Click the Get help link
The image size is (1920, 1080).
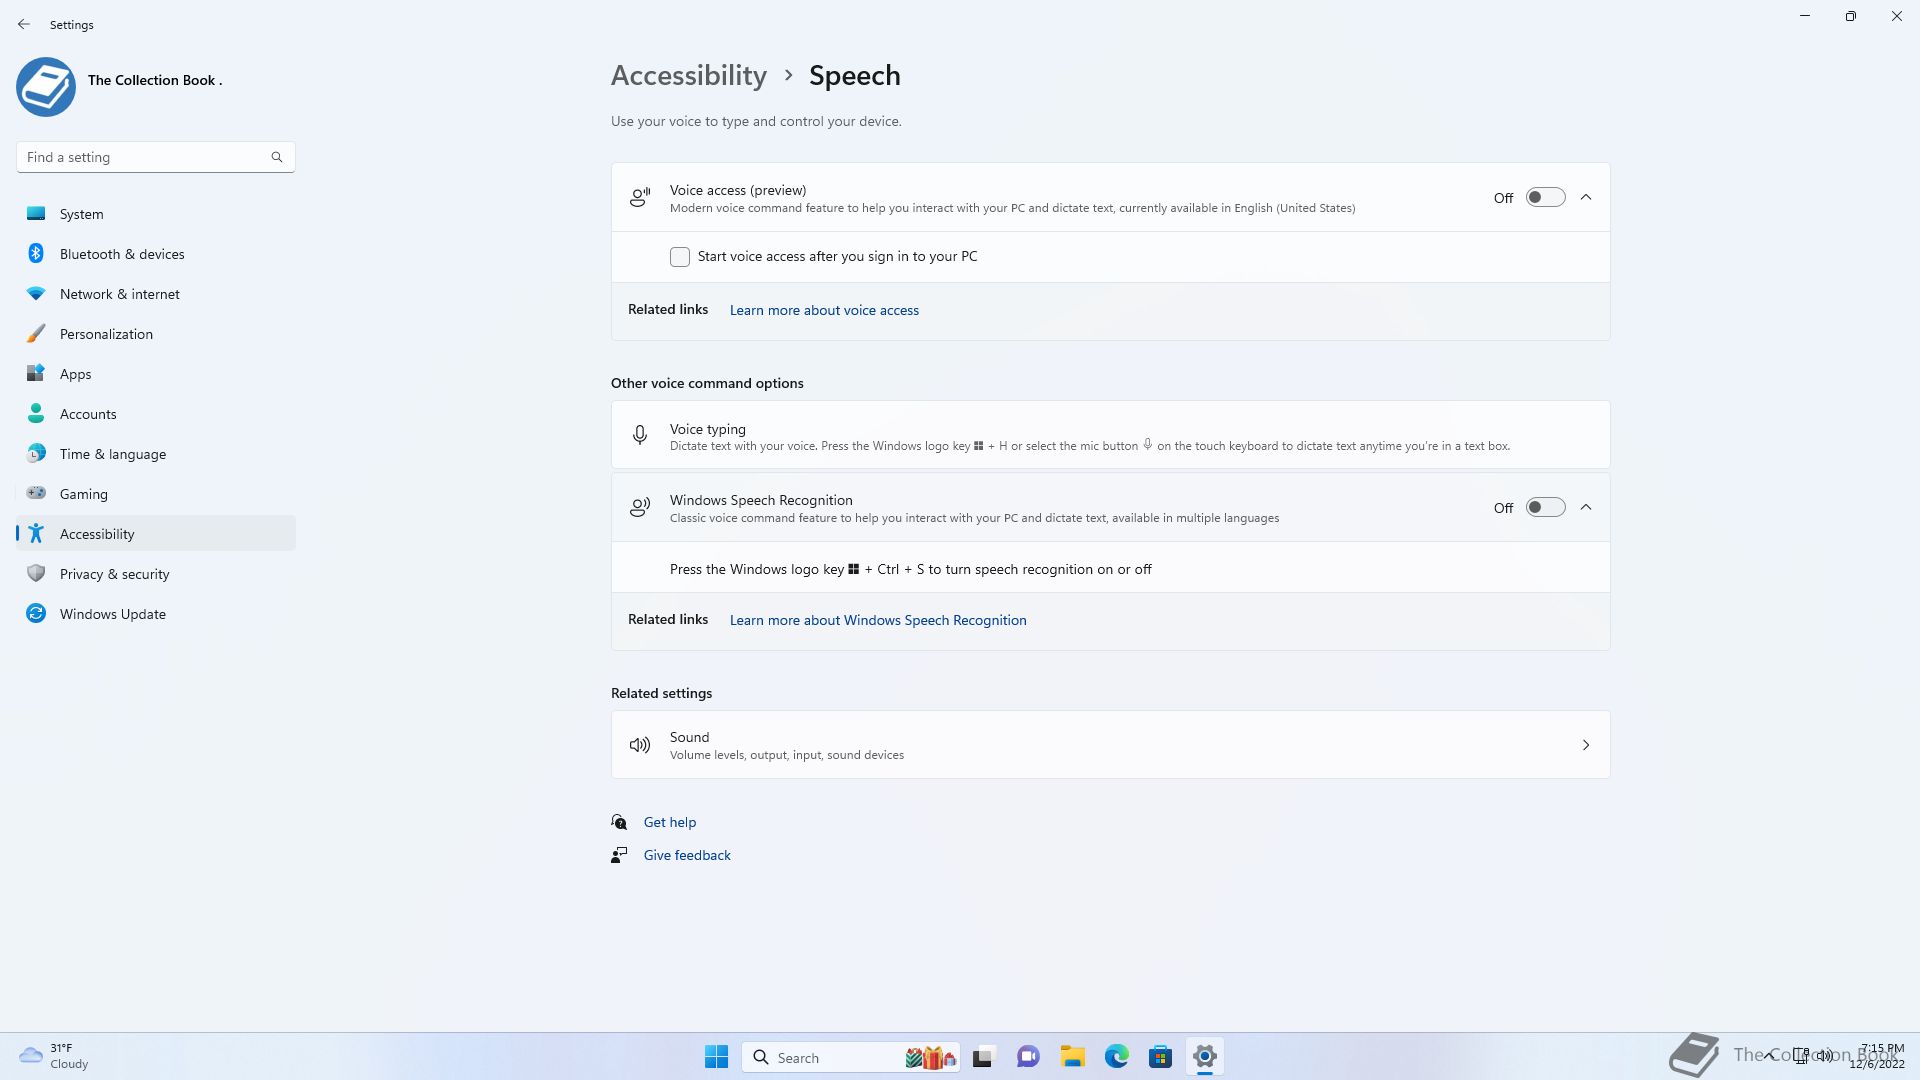tap(670, 822)
